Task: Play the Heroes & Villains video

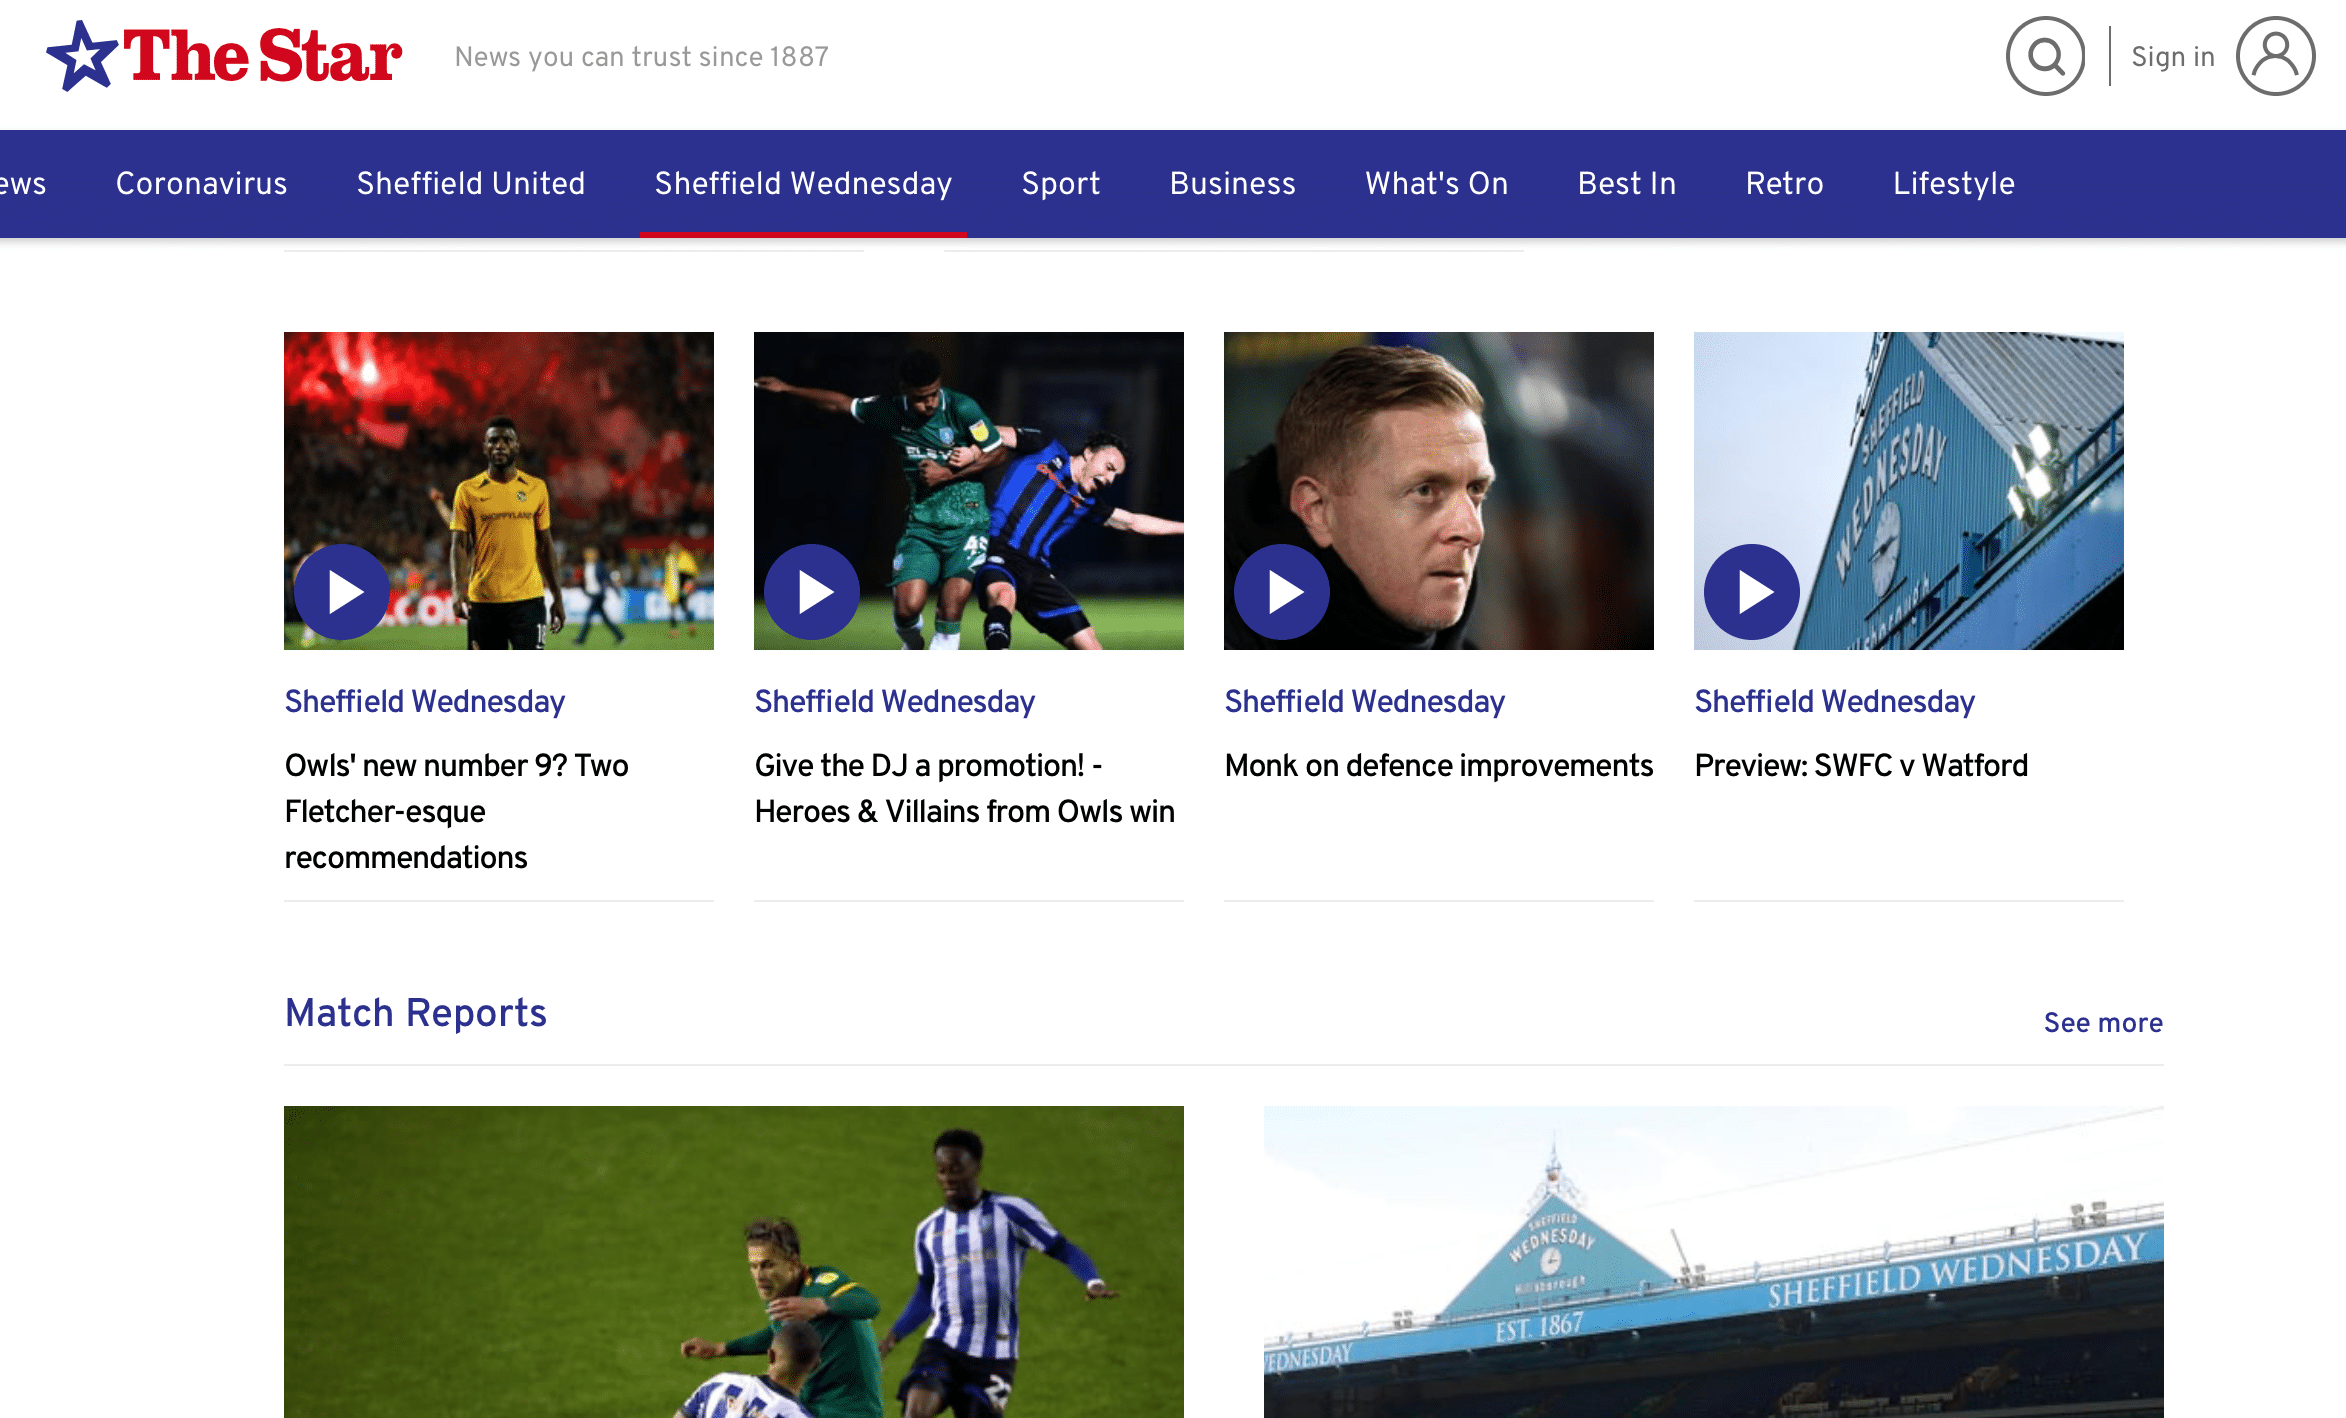Action: tap(812, 592)
